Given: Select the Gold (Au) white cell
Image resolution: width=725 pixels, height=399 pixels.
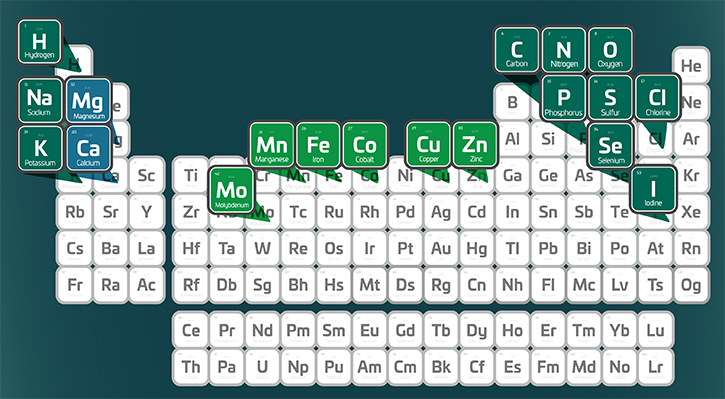Looking at the screenshot, I should point(441,249).
